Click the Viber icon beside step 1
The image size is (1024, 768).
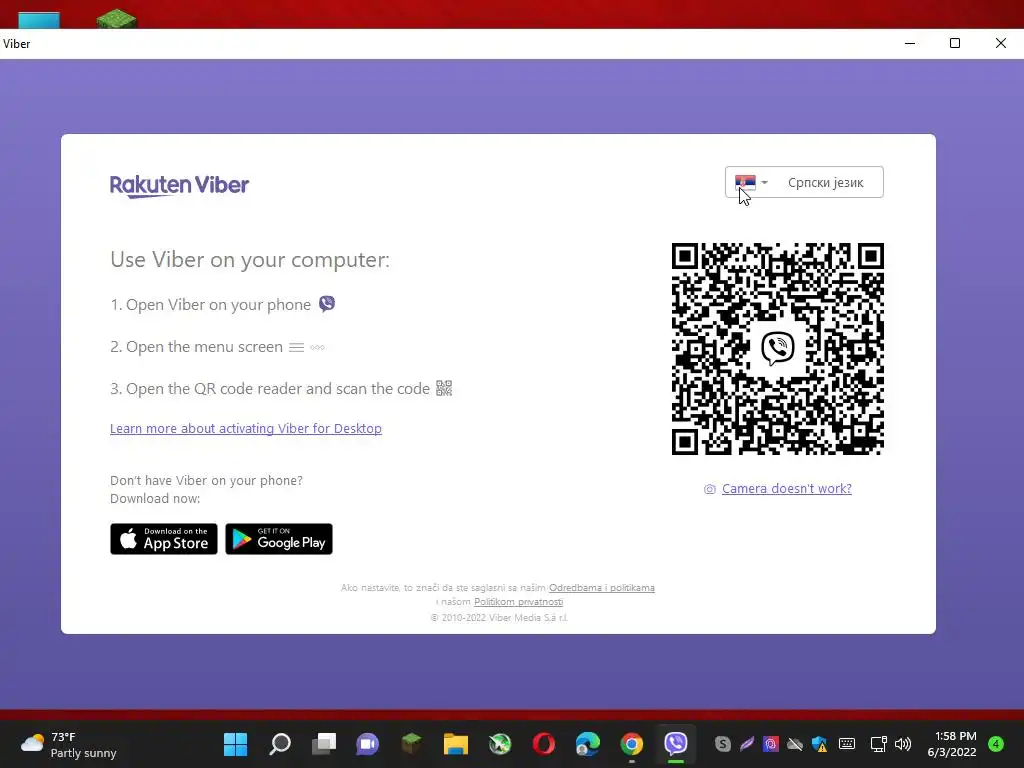pyautogui.click(x=327, y=304)
